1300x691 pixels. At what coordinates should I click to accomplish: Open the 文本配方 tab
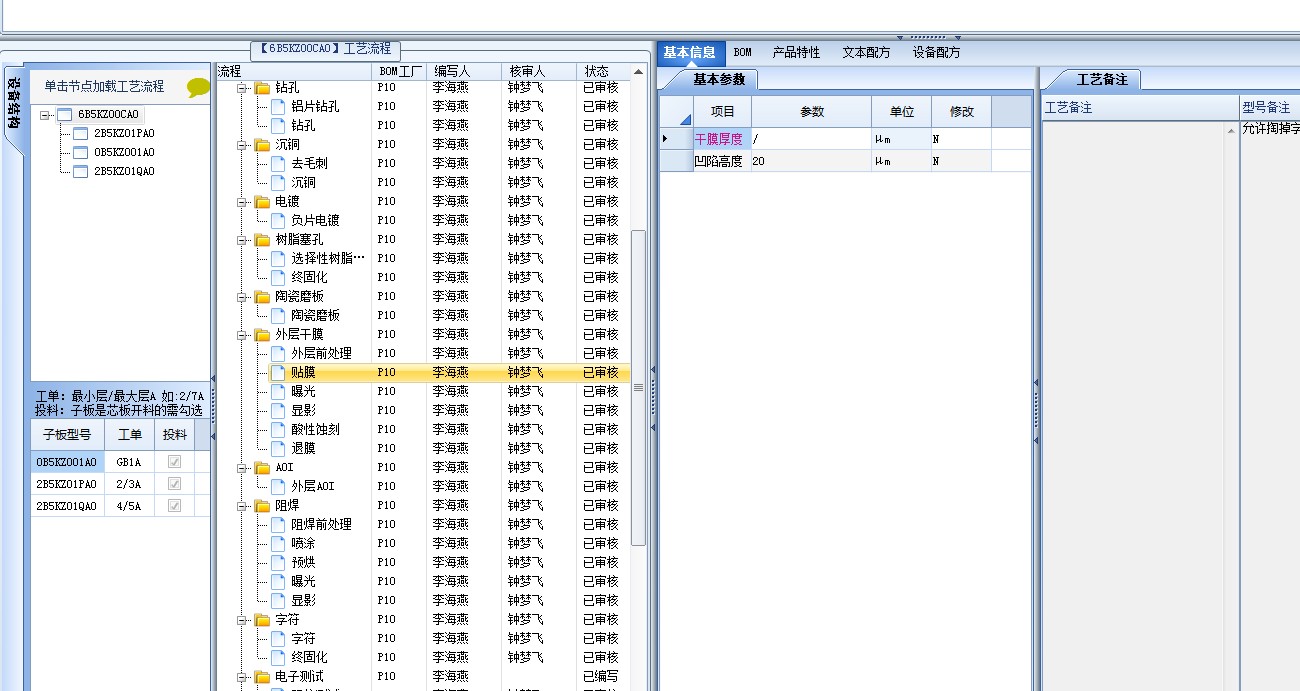coord(866,53)
